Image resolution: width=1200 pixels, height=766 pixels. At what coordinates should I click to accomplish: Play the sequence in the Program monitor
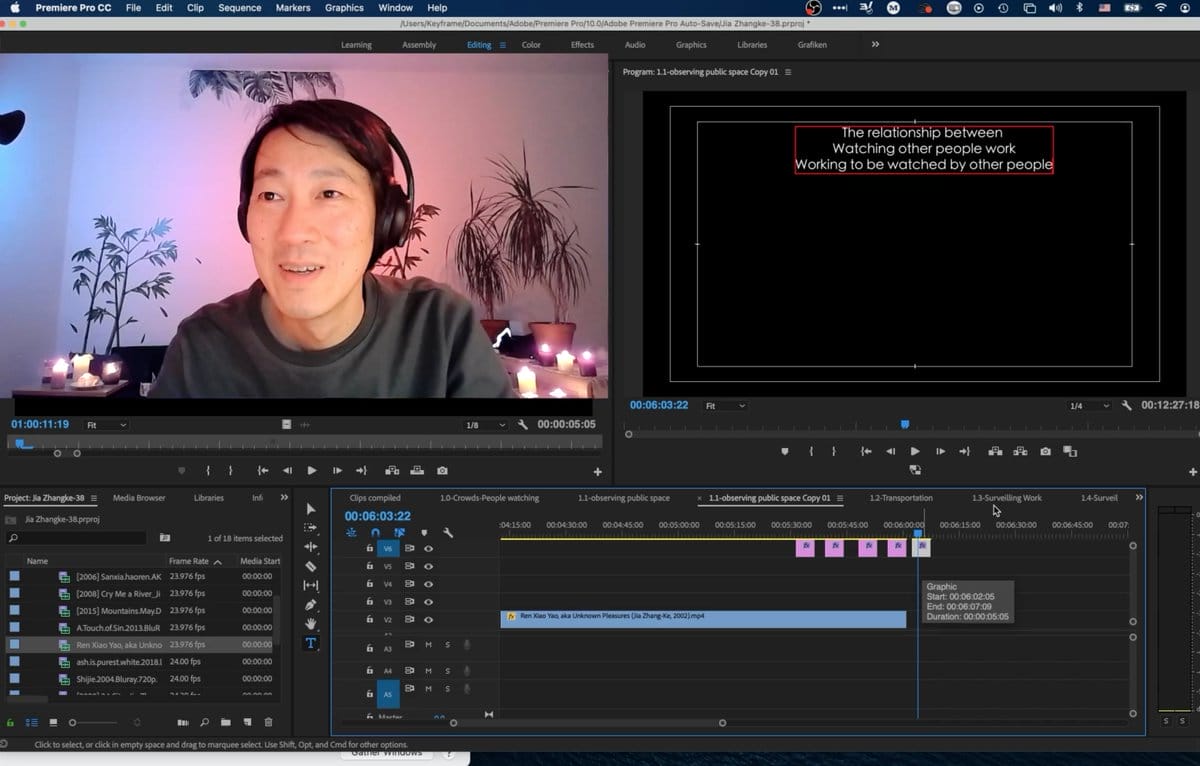(914, 452)
